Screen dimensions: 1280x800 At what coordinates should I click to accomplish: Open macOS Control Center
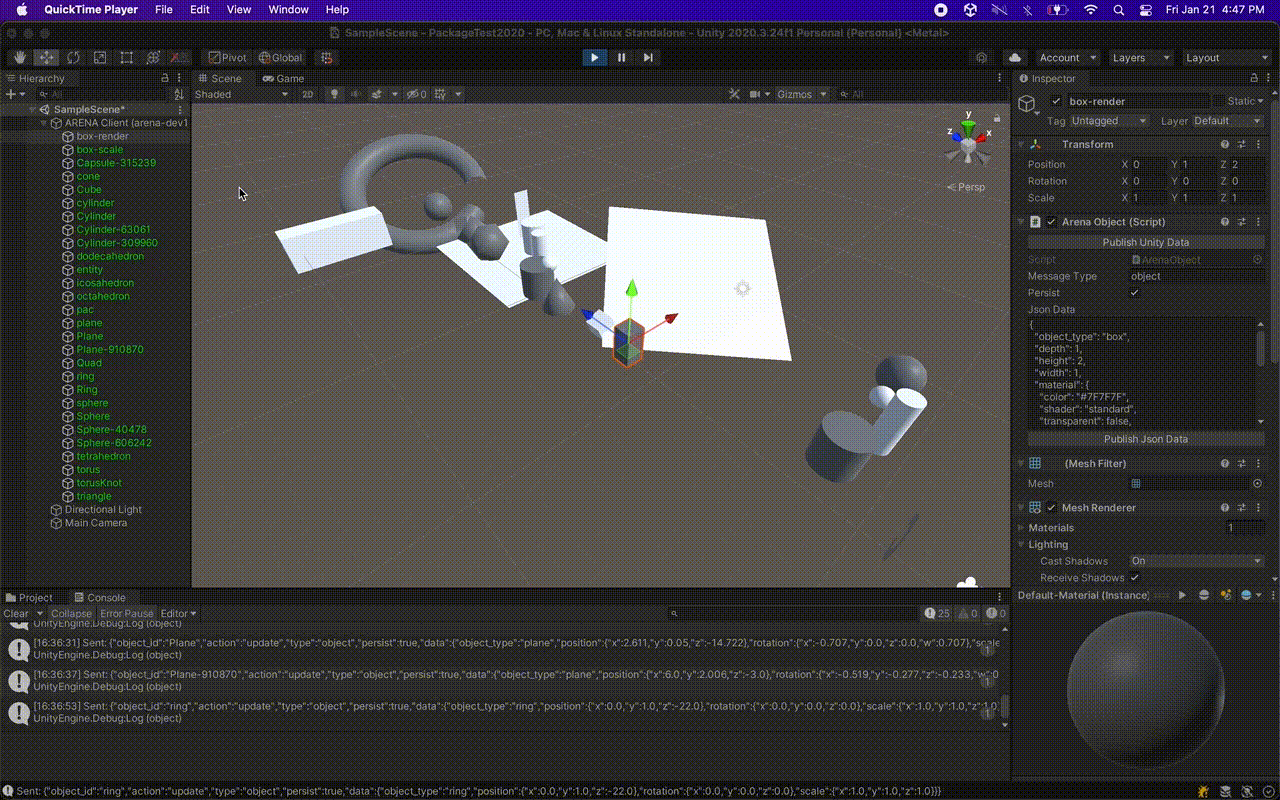(x=1146, y=9)
